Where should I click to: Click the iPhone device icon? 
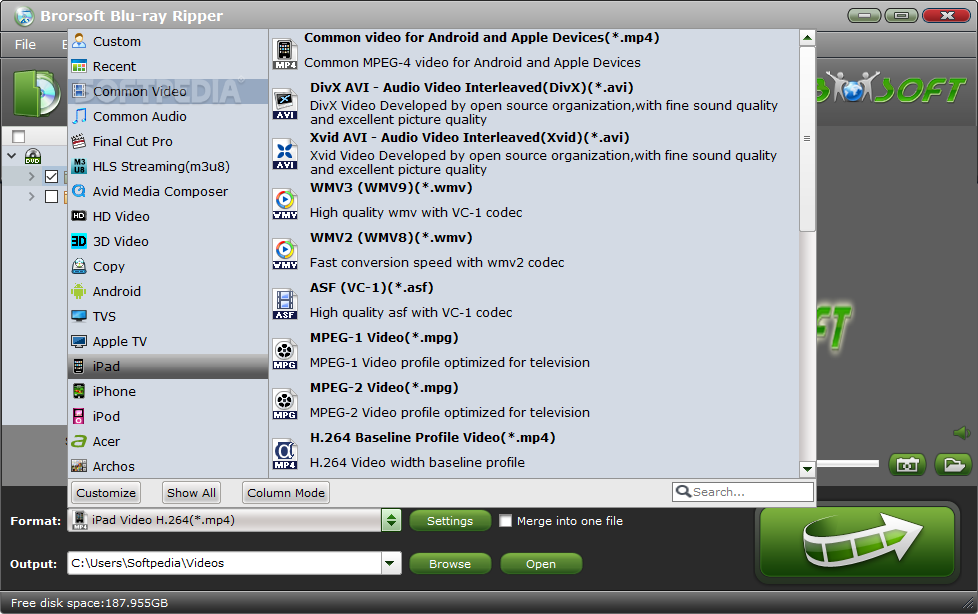pyautogui.click(x=79, y=391)
